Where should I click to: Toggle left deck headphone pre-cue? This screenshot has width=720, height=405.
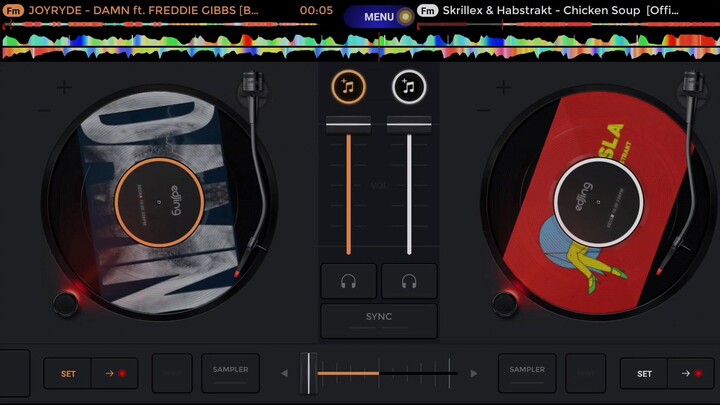[x=349, y=281]
